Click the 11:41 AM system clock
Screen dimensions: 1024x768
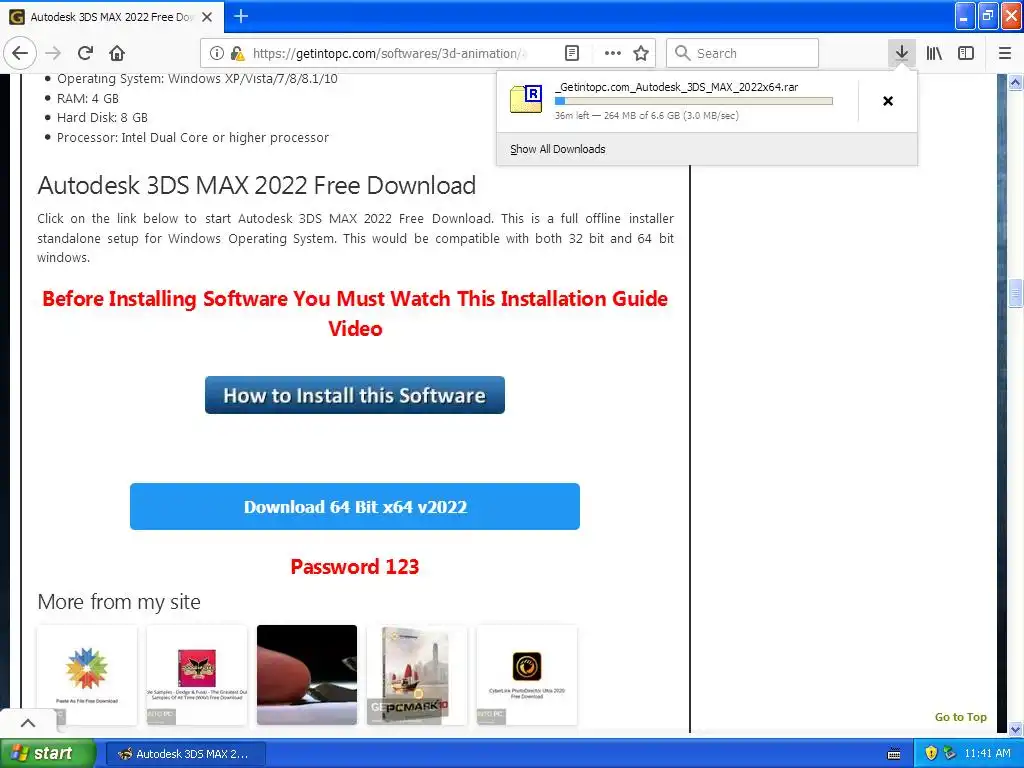coord(987,754)
